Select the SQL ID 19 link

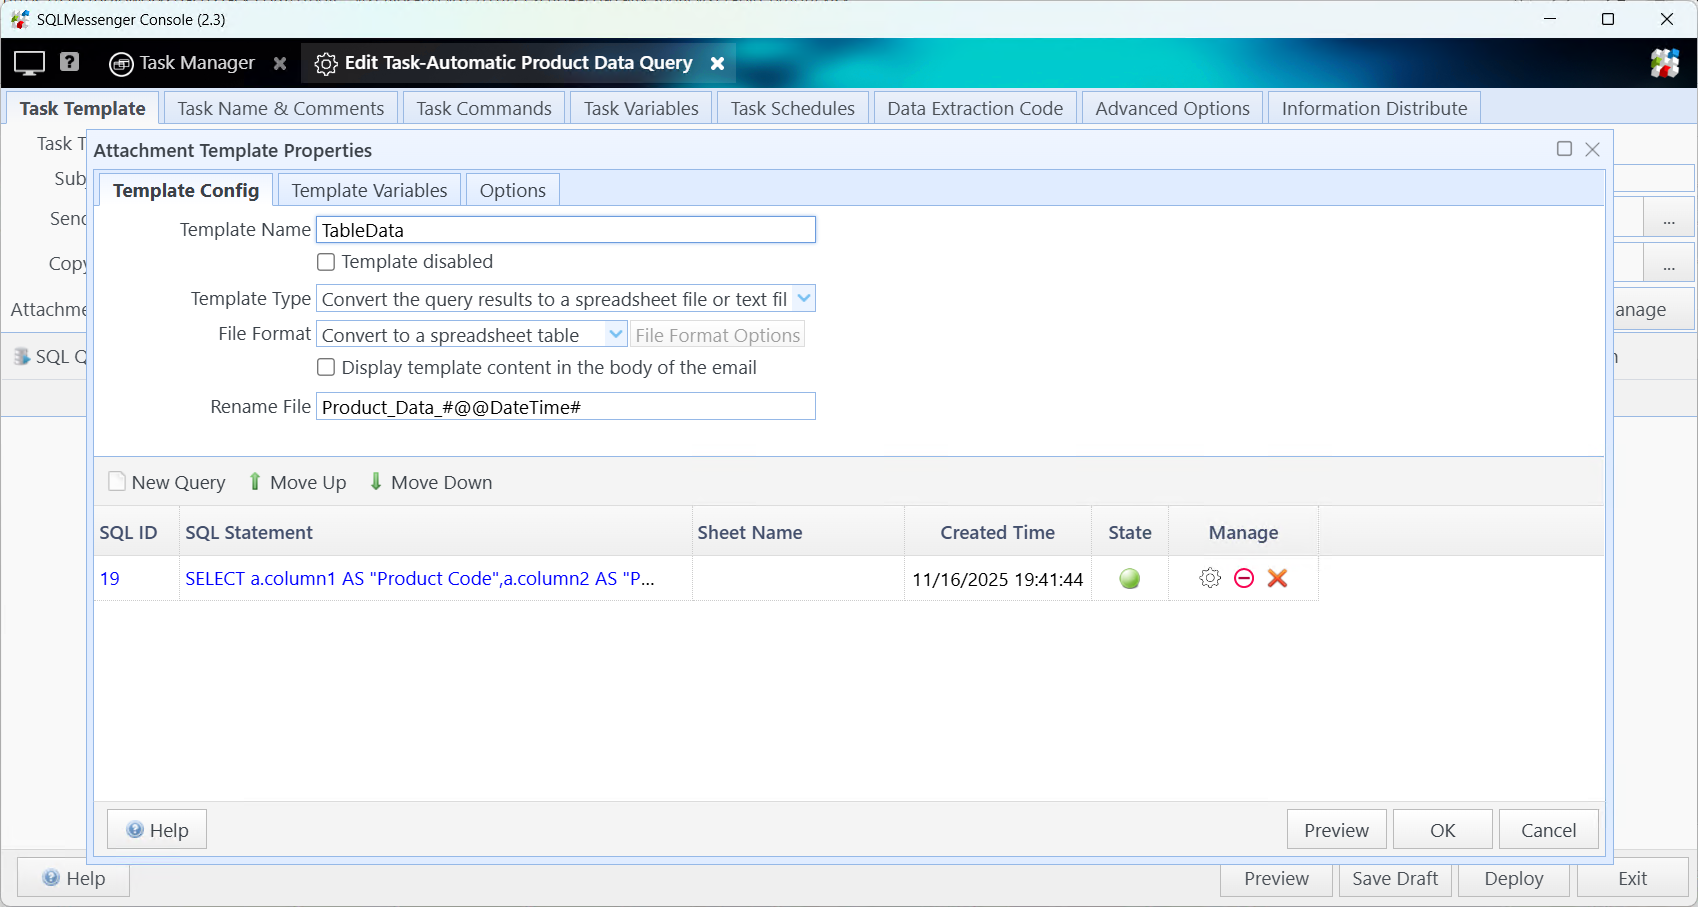coord(110,578)
